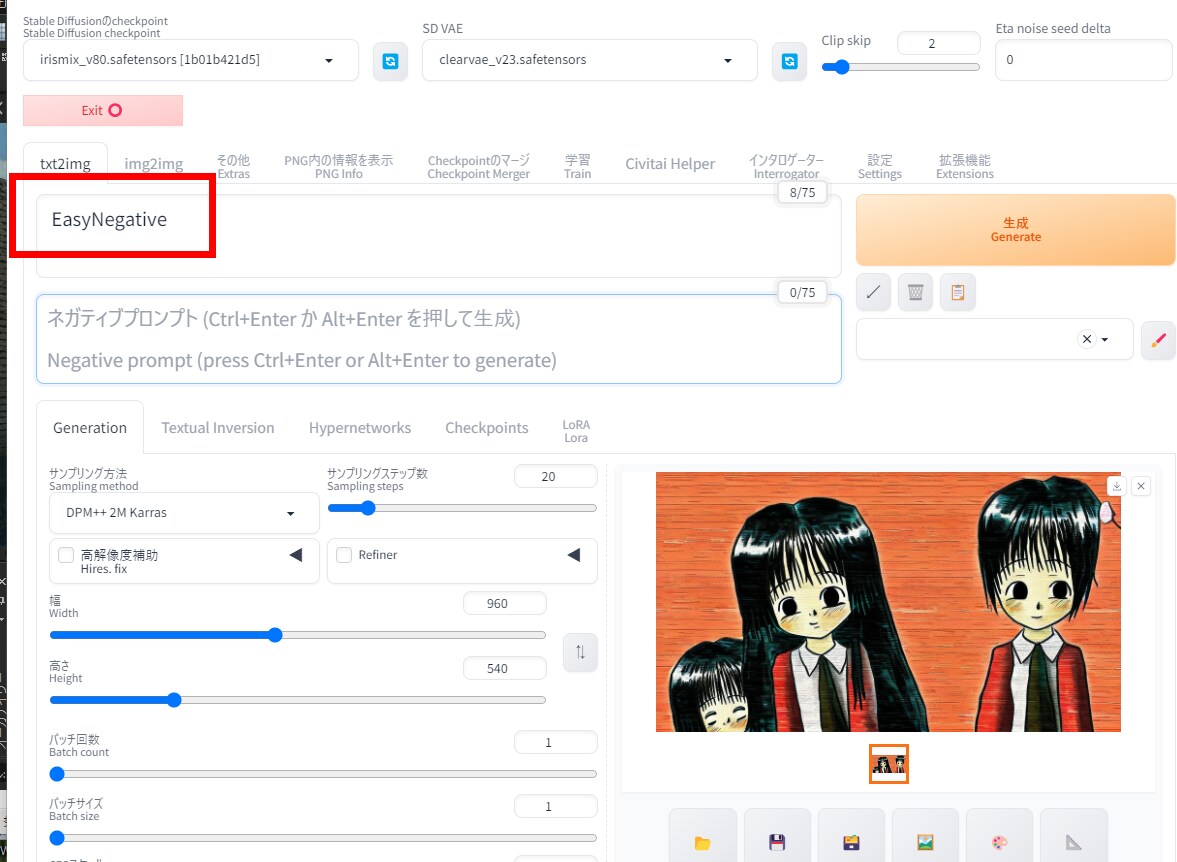The height and width of the screenshot is (862, 1177).
Task: Open the Textual Inversion tab
Action: point(217,428)
